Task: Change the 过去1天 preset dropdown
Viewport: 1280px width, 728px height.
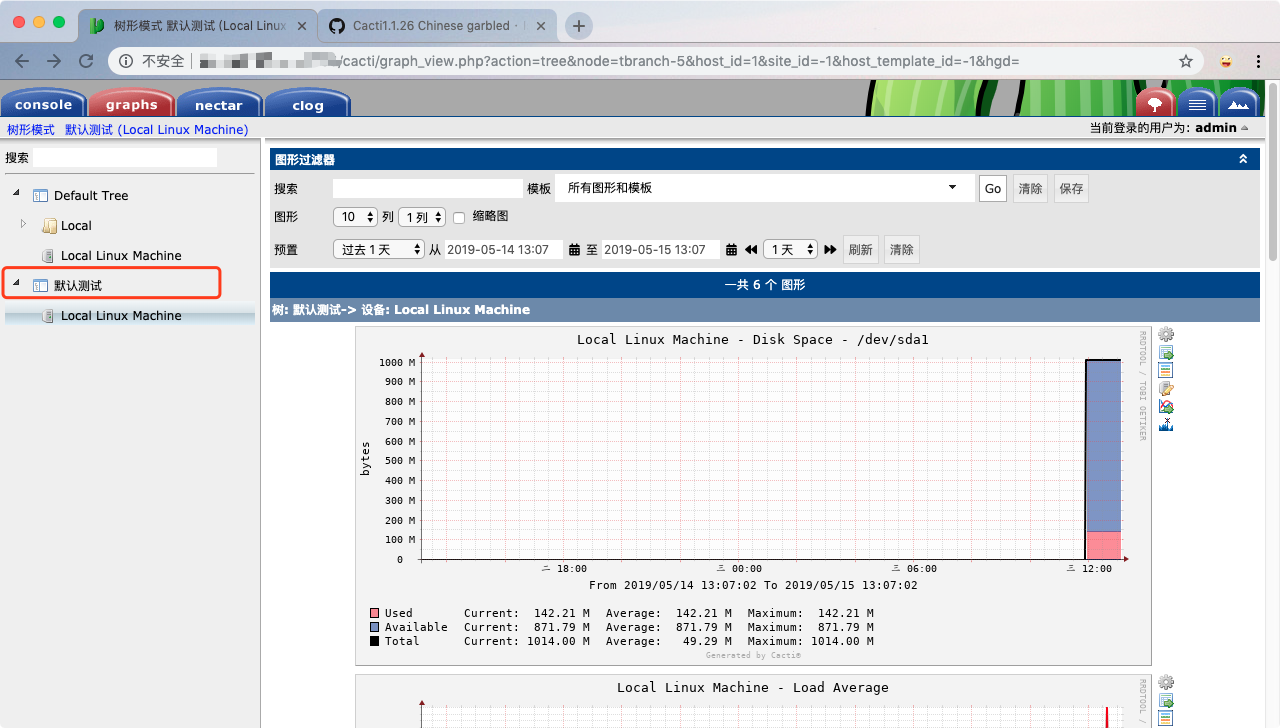Action: pyautogui.click(x=378, y=249)
